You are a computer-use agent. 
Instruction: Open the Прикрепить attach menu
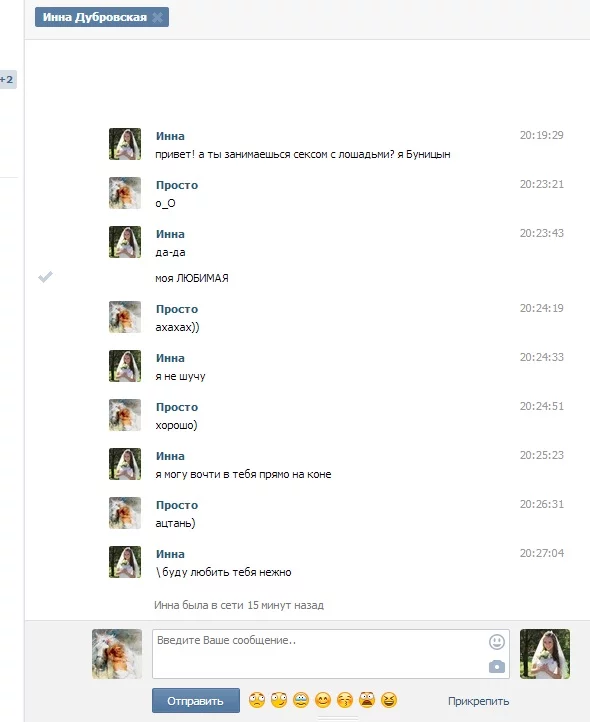coord(479,701)
